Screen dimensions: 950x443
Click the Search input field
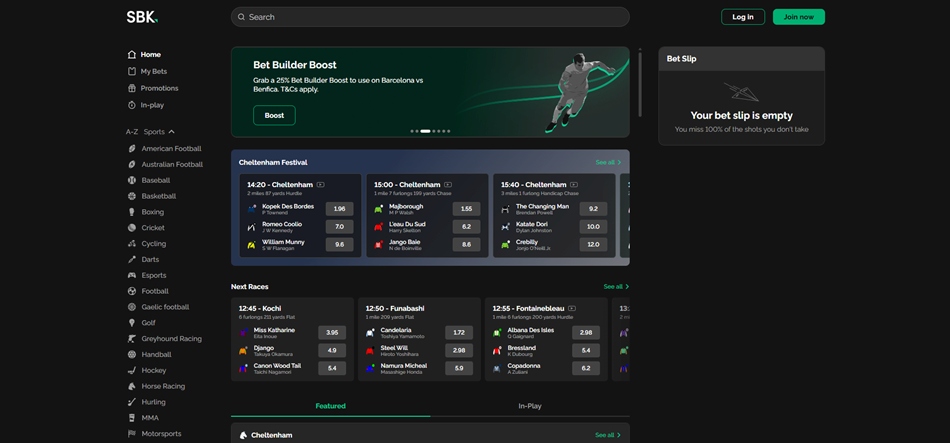pos(430,17)
